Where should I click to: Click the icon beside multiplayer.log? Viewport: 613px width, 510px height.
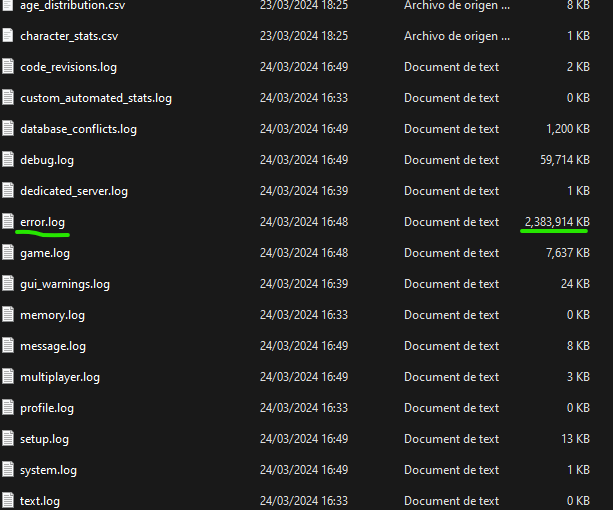pos(7,376)
